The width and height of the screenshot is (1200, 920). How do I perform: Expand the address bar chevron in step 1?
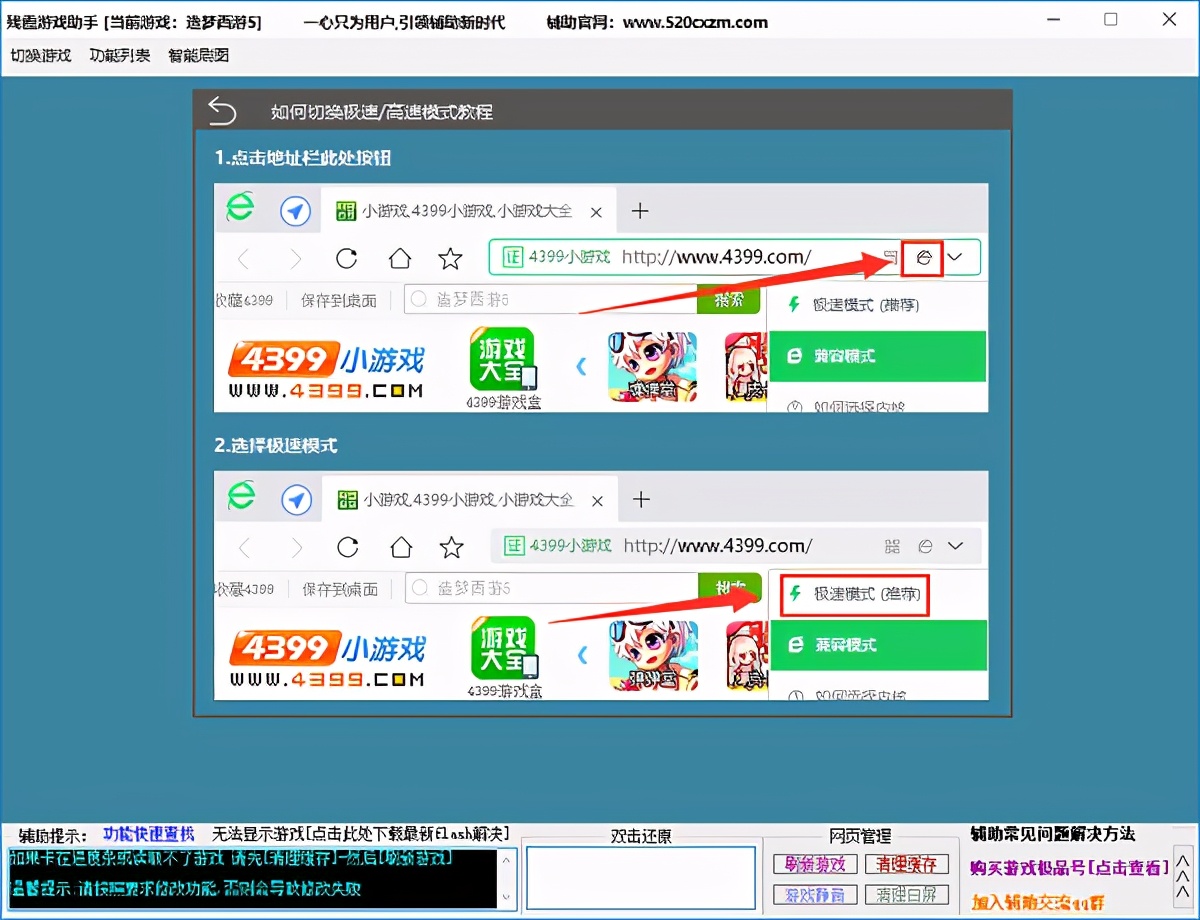tap(955, 258)
